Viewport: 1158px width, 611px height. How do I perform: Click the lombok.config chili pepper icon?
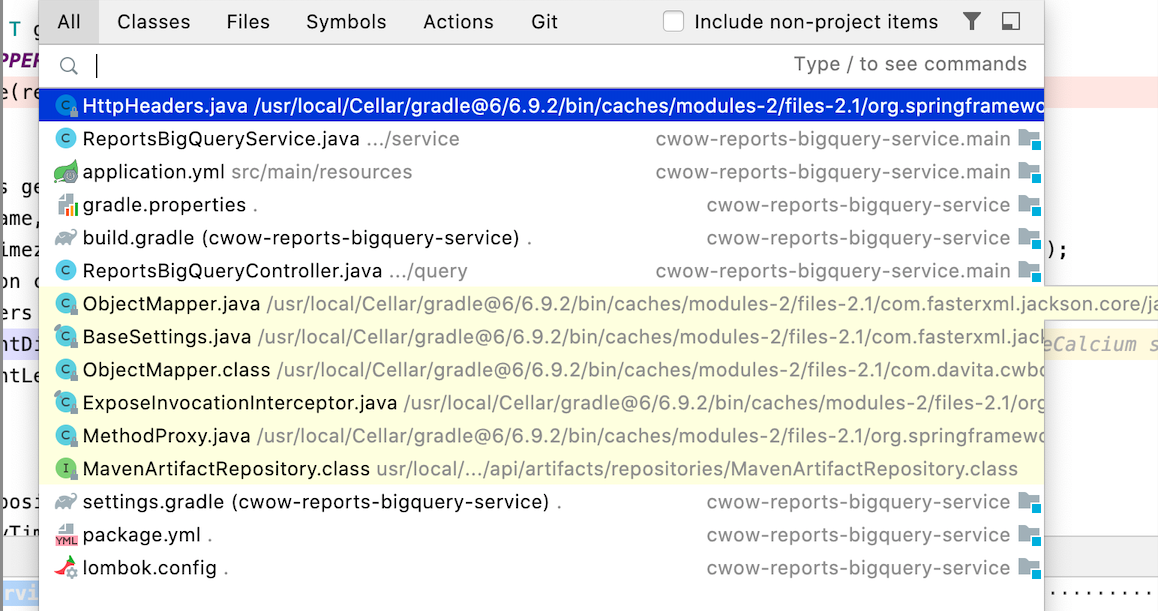pyautogui.click(x=67, y=568)
